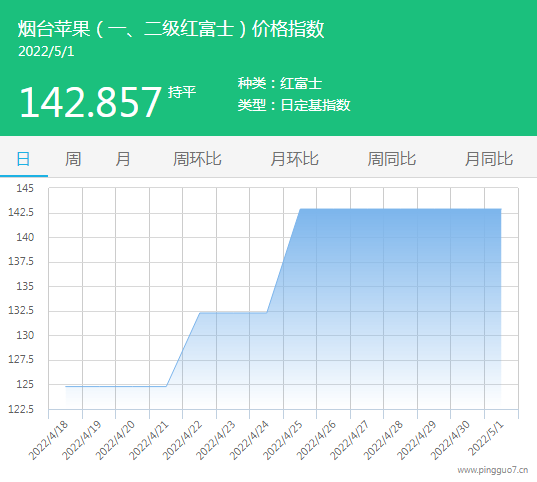The image size is (537, 482).
Task: Click the 类型：日定基指数 label
Action: 294,105
